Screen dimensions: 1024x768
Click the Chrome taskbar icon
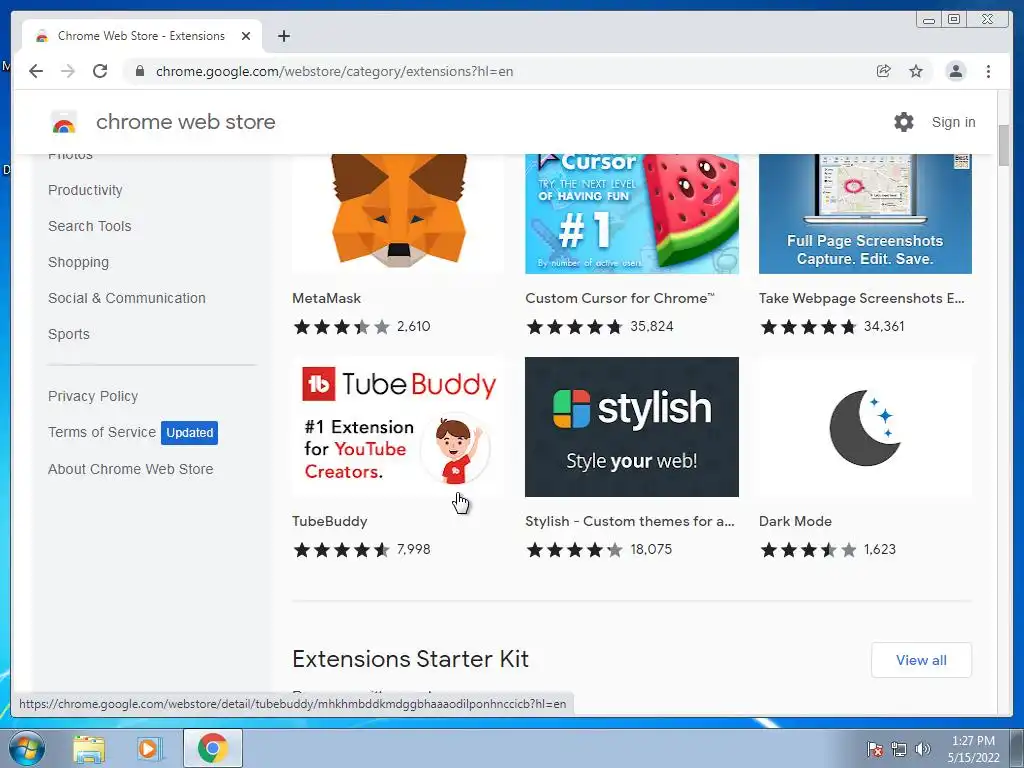click(213, 748)
